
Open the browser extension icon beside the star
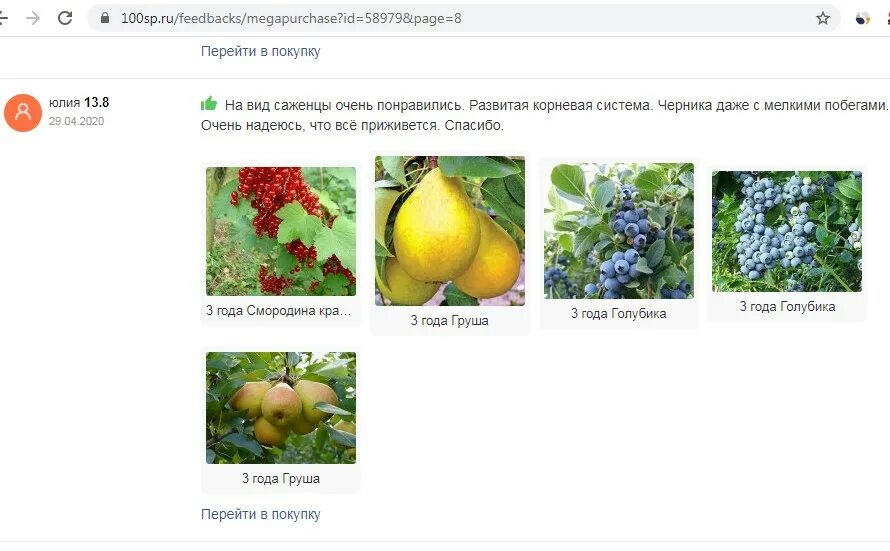[x=862, y=18]
